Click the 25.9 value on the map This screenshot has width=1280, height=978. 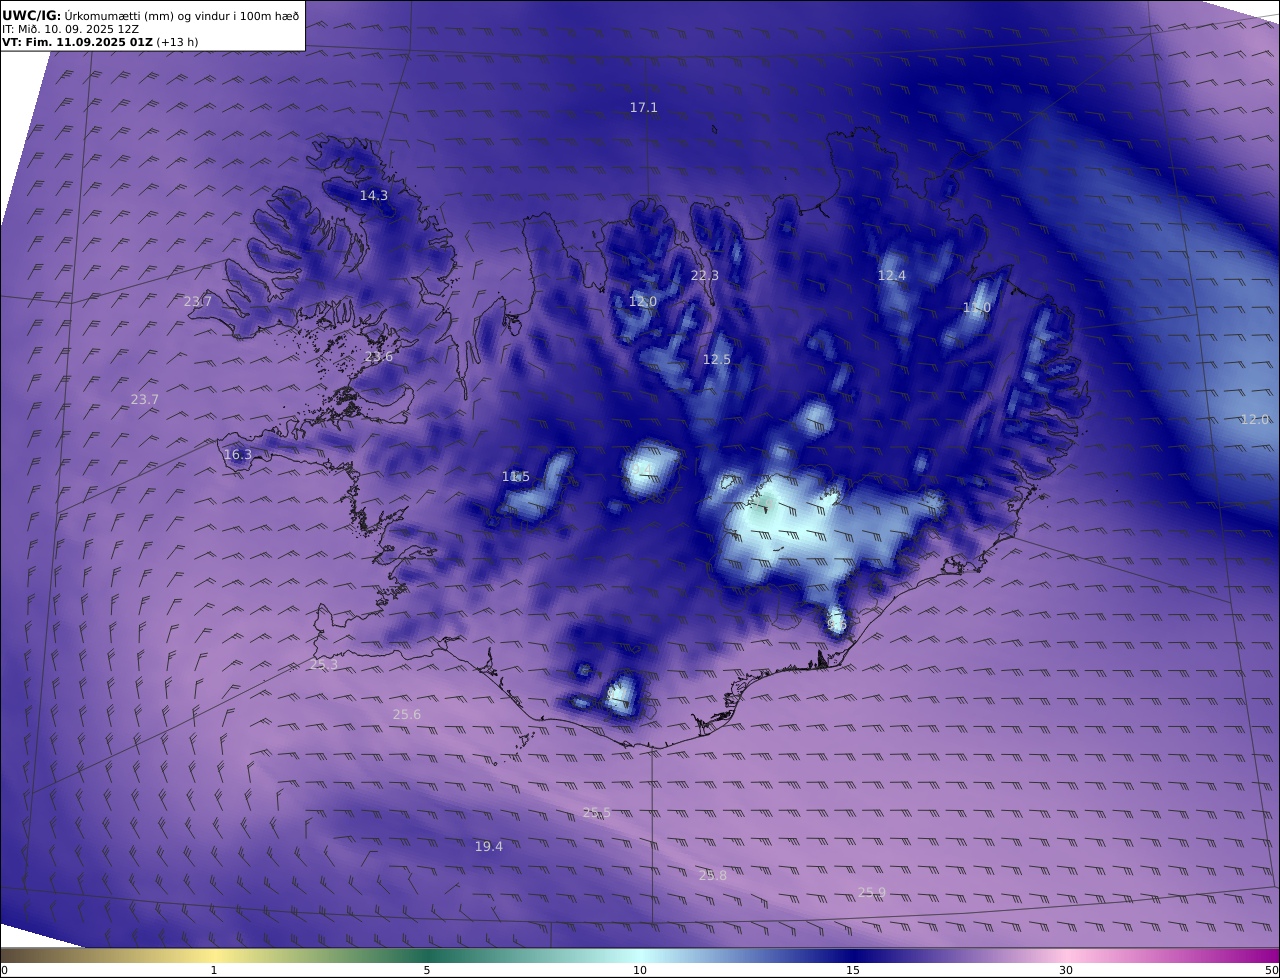pyautogui.click(x=872, y=893)
